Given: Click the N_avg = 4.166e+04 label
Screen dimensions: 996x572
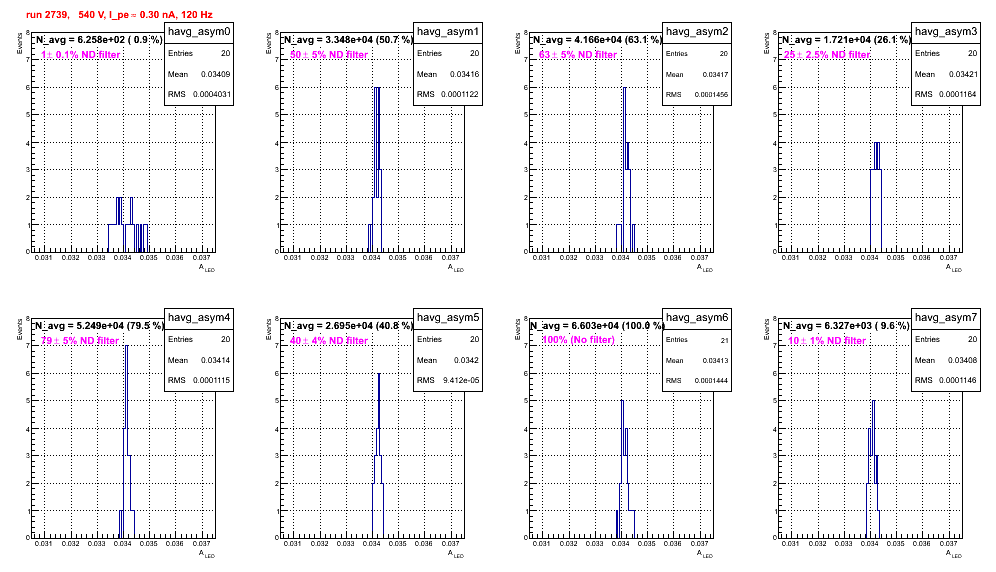Looking at the screenshot, I should point(597,39).
